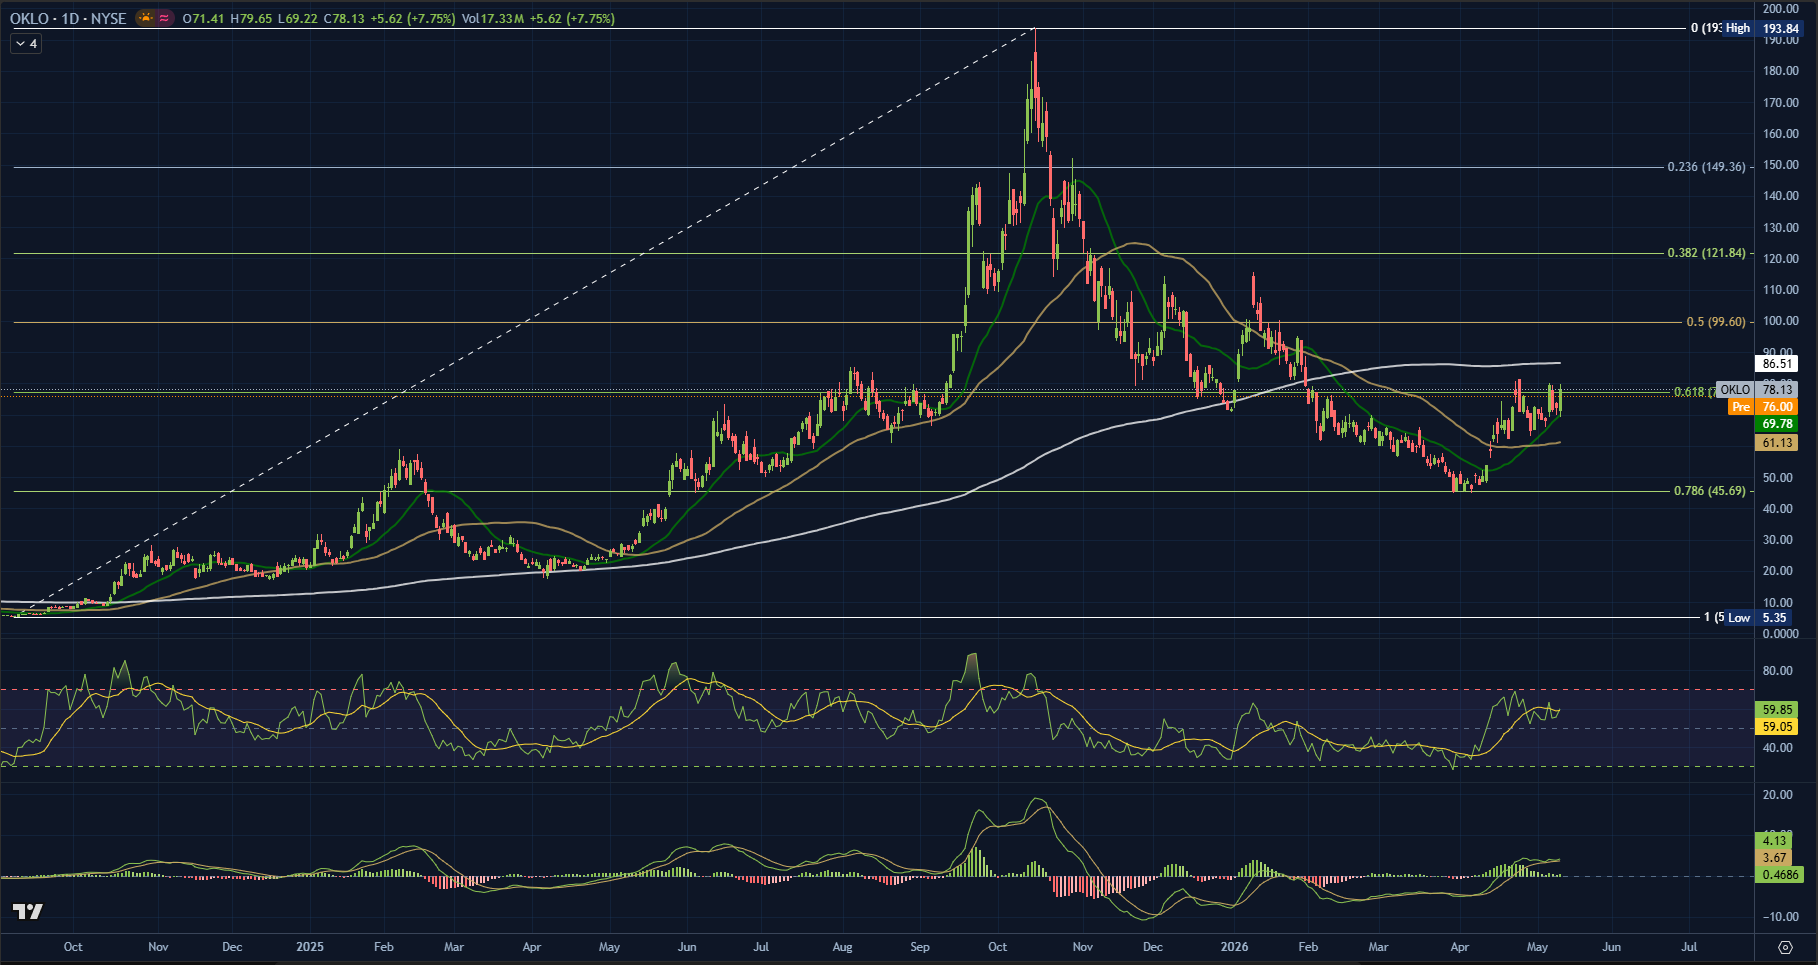1818x965 pixels.
Task: Click the pink approximate-equals data icon
Action: (x=164, y=18)
